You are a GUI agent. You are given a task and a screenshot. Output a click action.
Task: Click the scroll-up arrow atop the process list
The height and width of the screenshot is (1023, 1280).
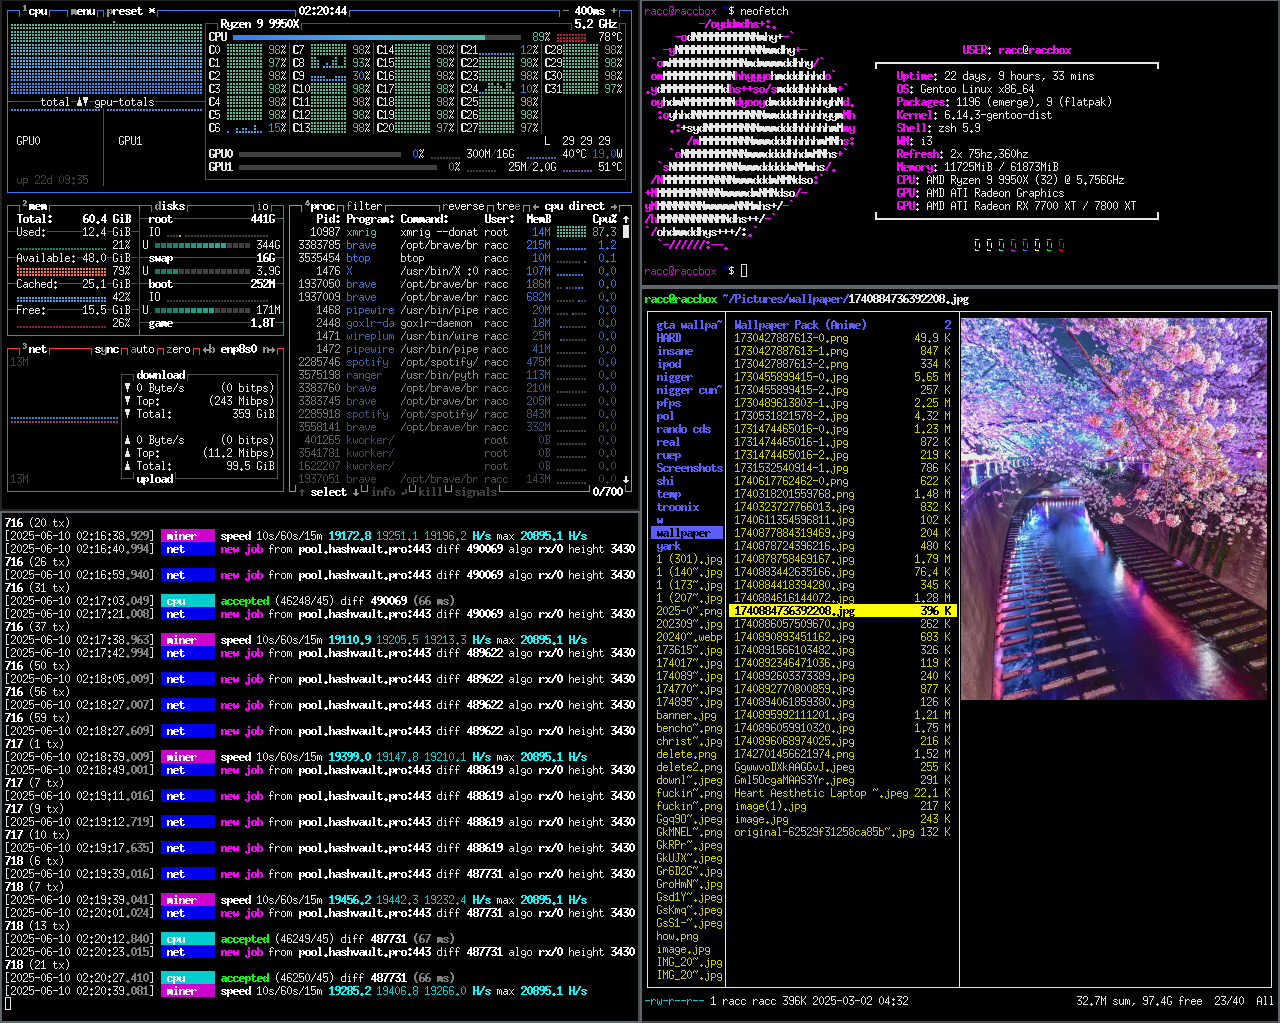(x=626, y=219)
